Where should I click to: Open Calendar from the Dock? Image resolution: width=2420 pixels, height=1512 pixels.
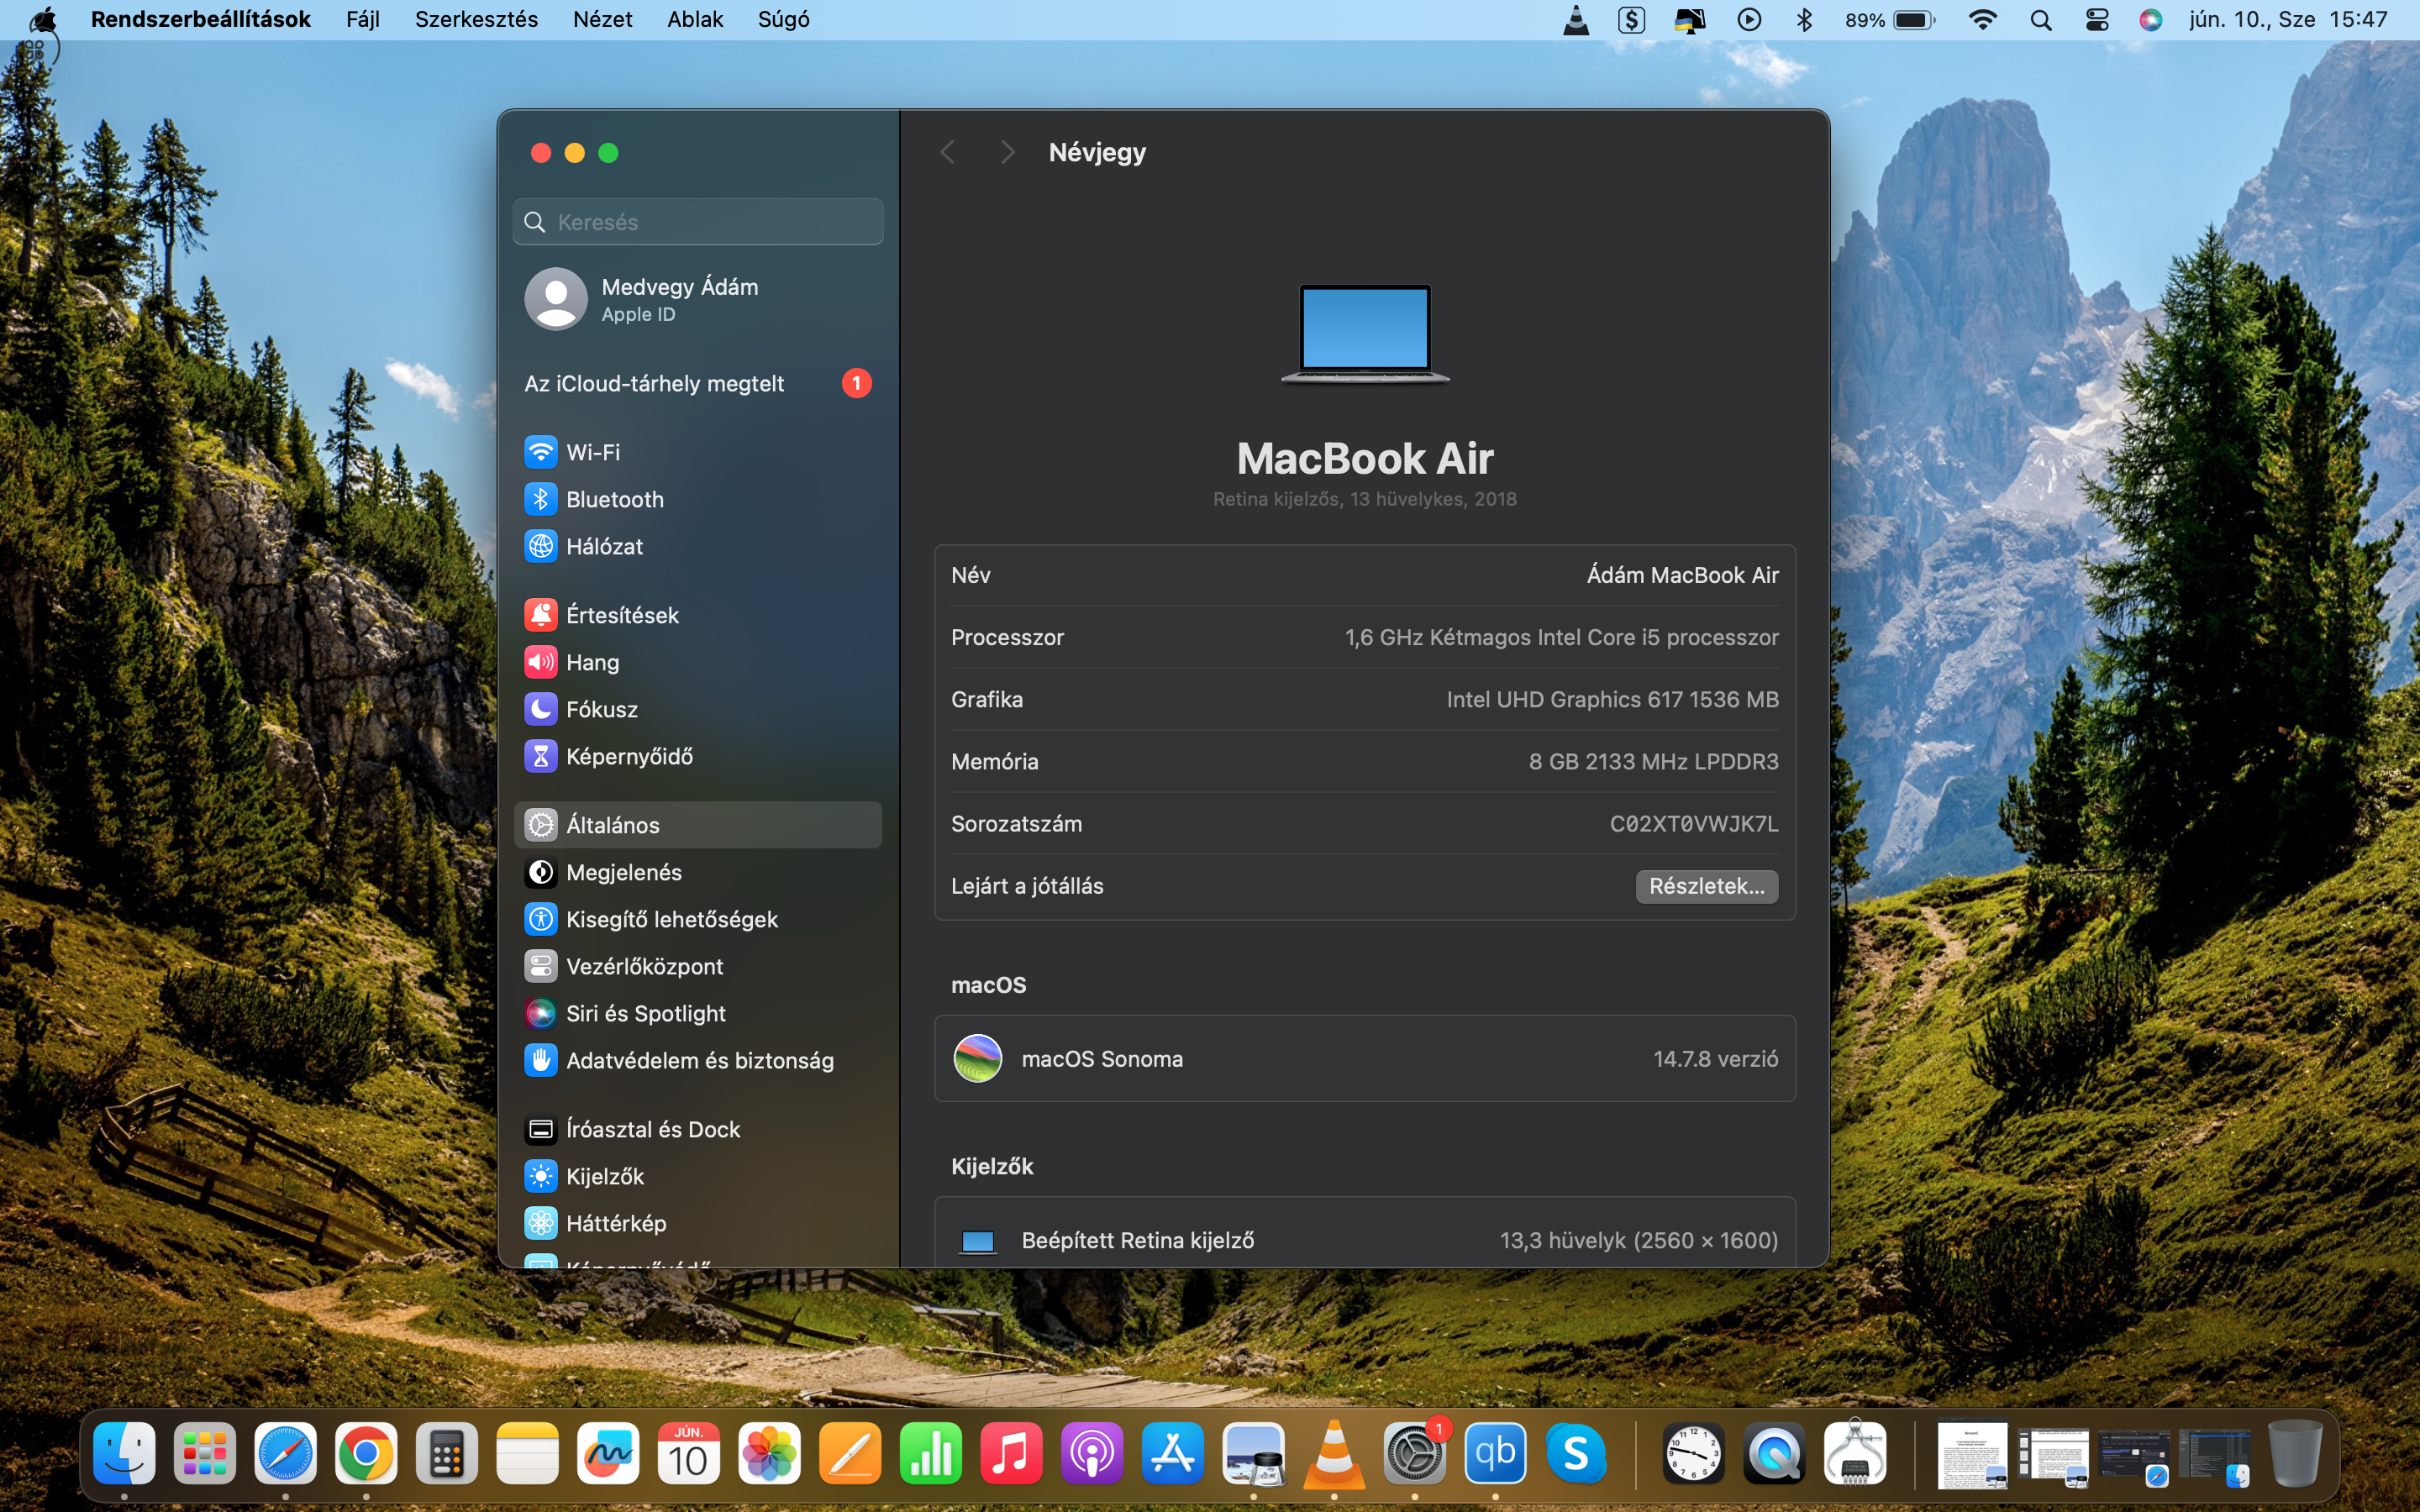coord(689,1452)
